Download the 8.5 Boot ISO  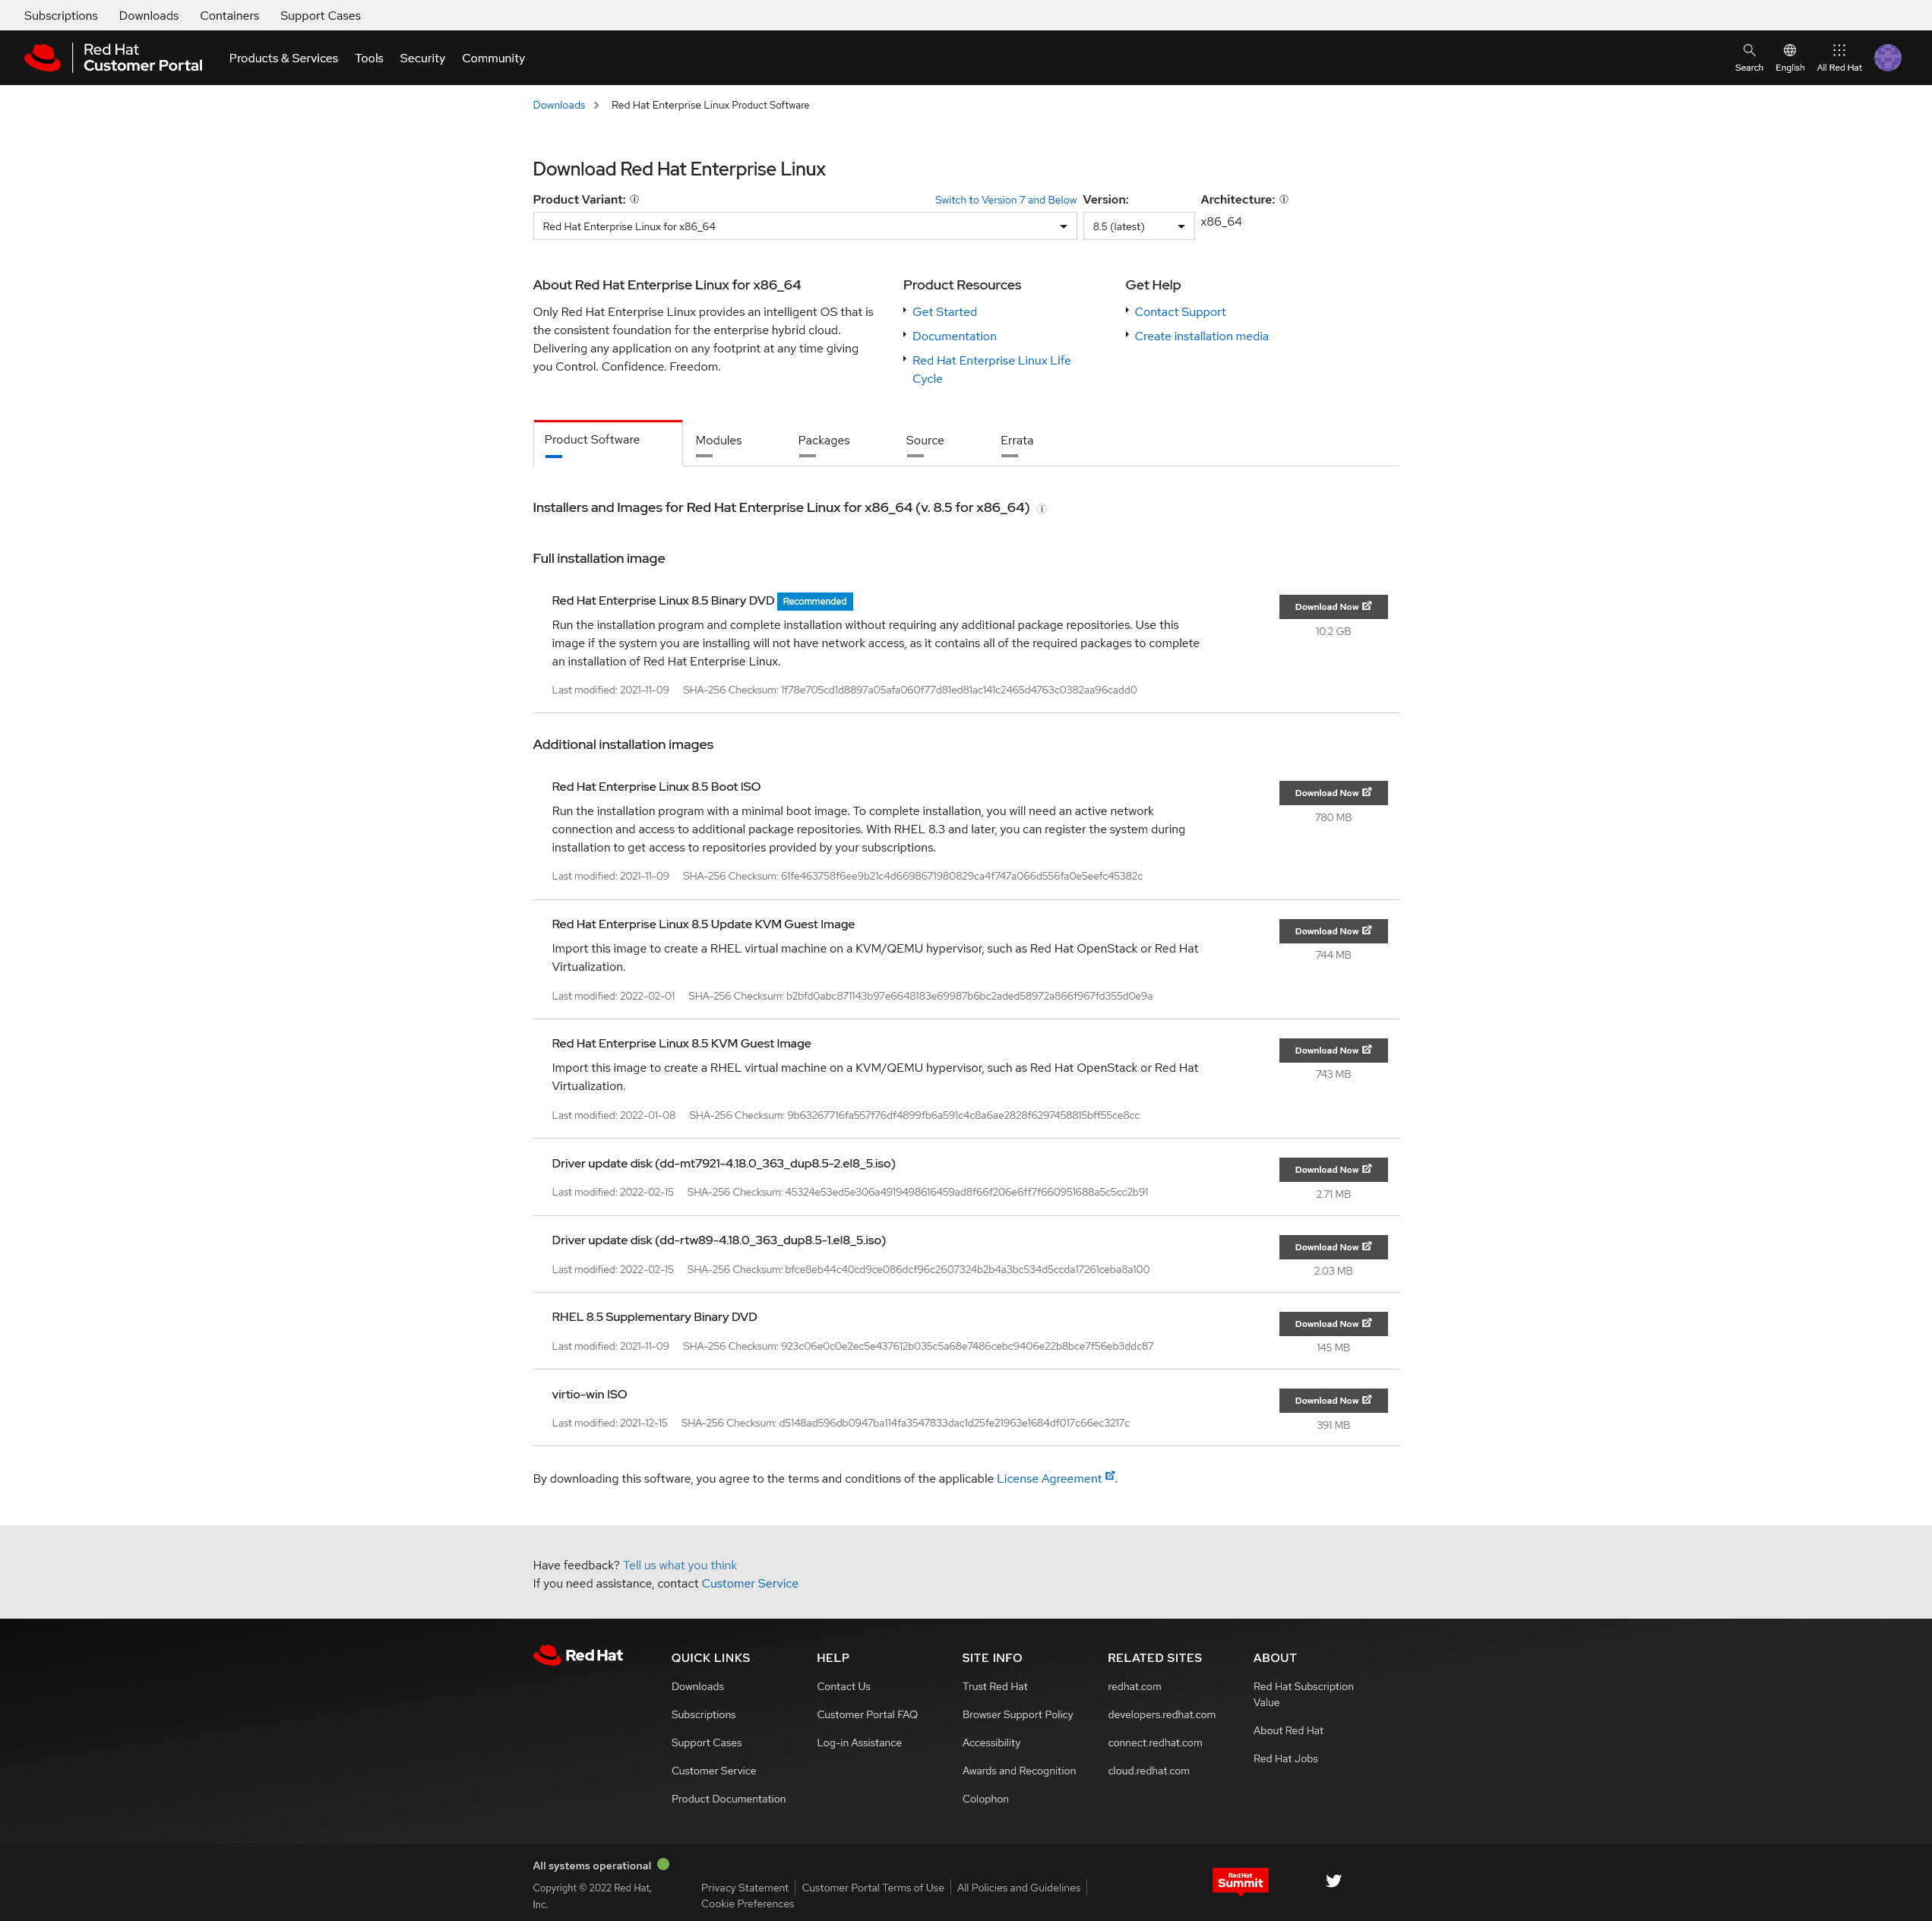coord(1333,792)
